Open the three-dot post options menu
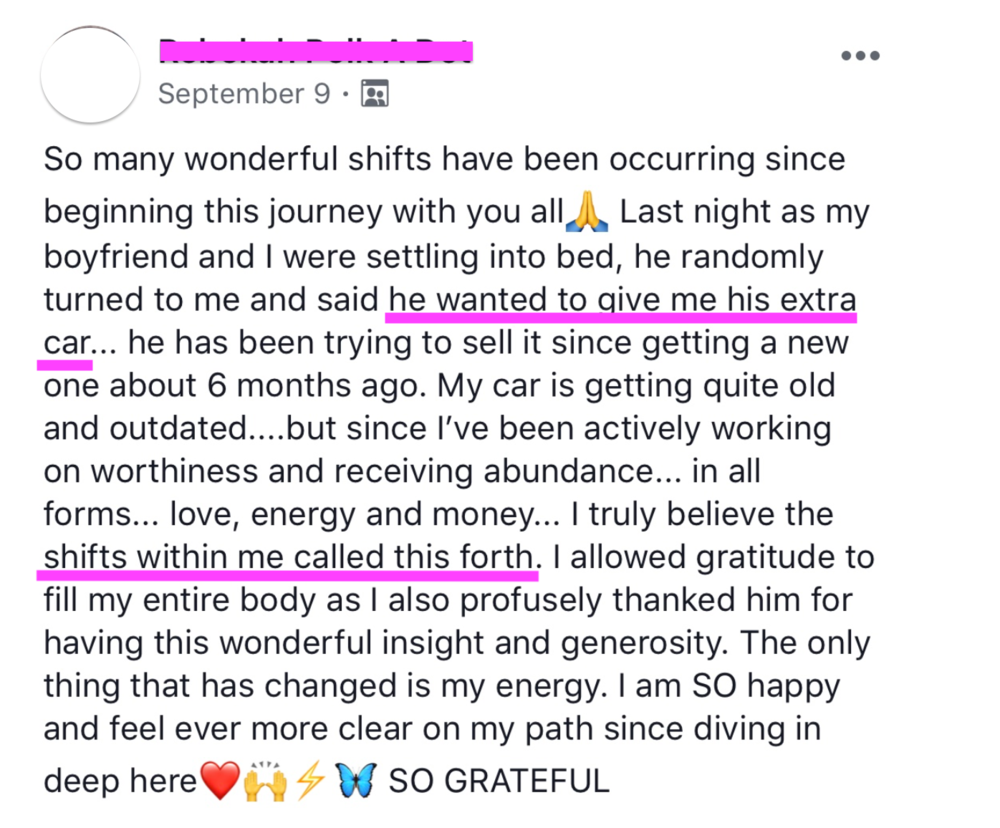1000x828 pixels. (860, 55)
